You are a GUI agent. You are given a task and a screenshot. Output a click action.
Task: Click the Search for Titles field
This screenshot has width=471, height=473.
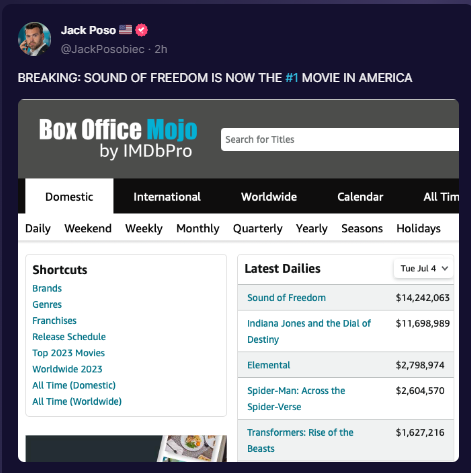point(340,139)
